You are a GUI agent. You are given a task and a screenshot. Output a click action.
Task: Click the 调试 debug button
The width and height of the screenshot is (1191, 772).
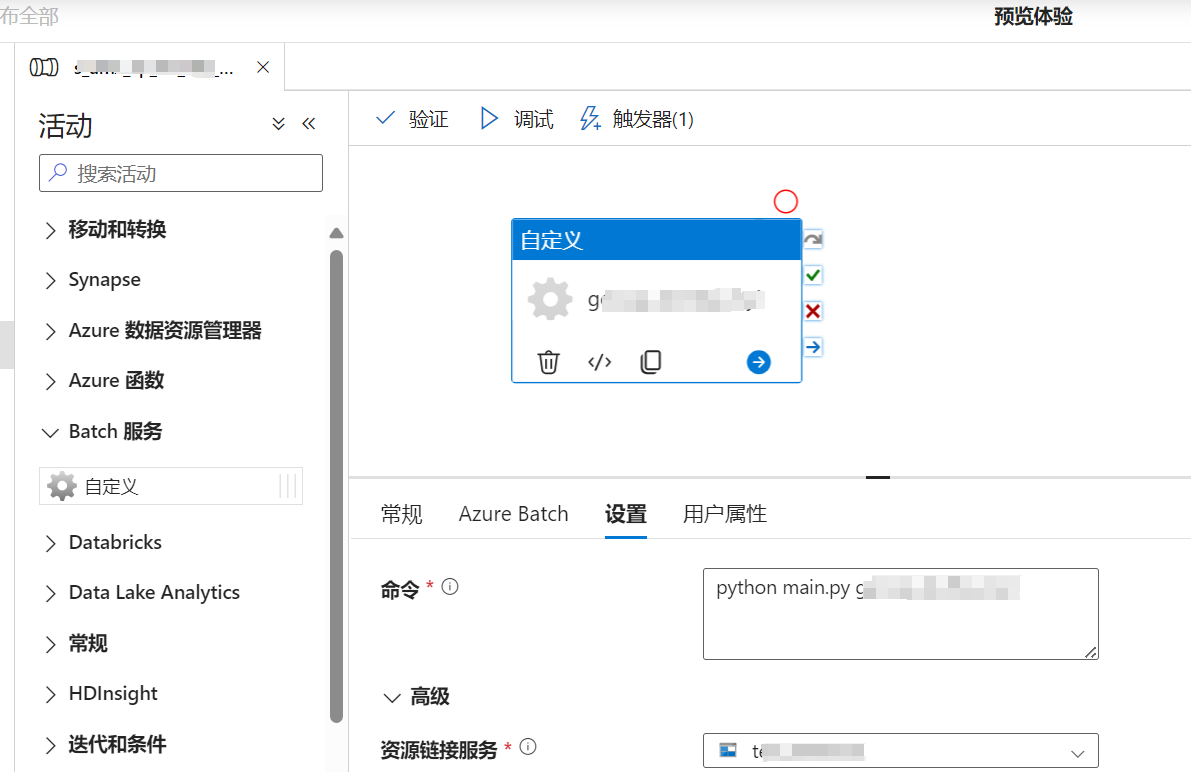coord(517,119)
